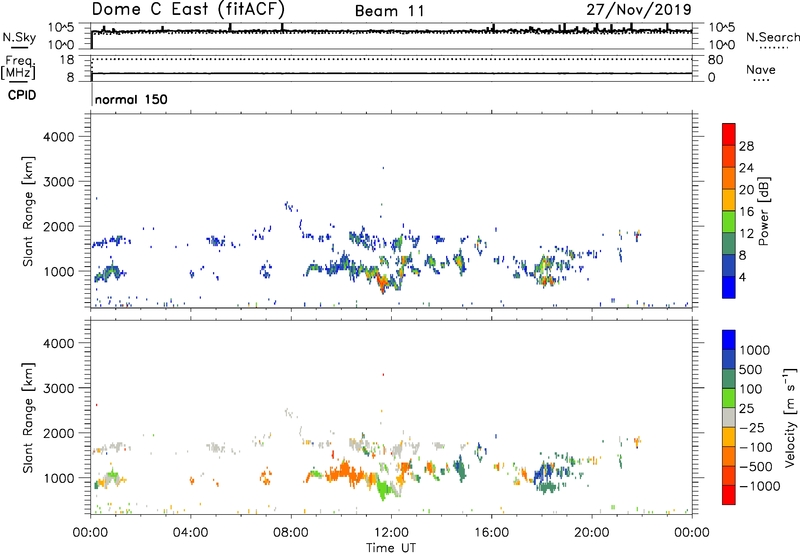Click the "Beam 11" heading
Image resolution: width=800 pixels, height=554 pixels.
click(390, 11)
